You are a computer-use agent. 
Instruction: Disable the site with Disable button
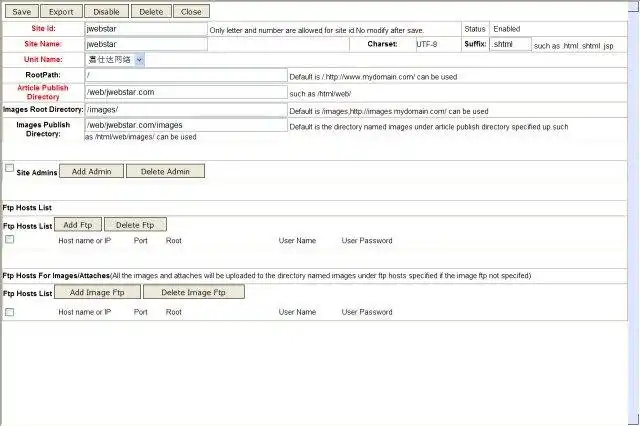point(106,11)
